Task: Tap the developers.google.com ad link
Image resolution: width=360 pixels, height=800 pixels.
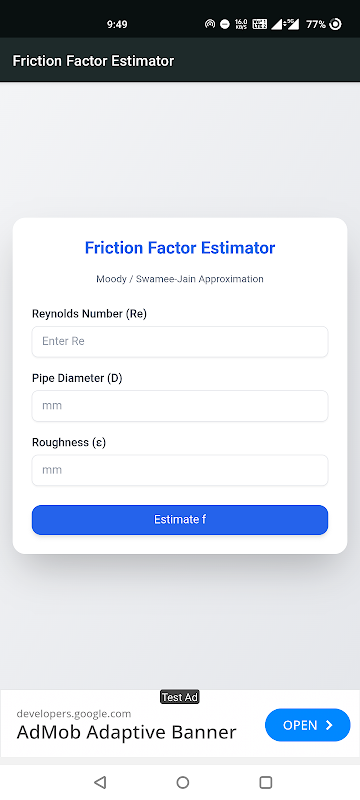Action: tap(74, 713)
